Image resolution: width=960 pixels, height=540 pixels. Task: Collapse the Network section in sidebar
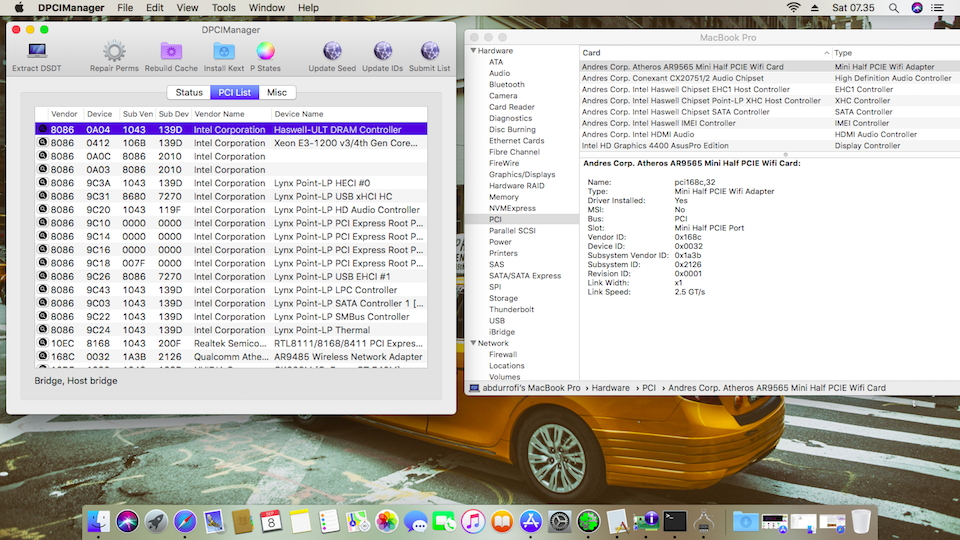click(473, 343)
